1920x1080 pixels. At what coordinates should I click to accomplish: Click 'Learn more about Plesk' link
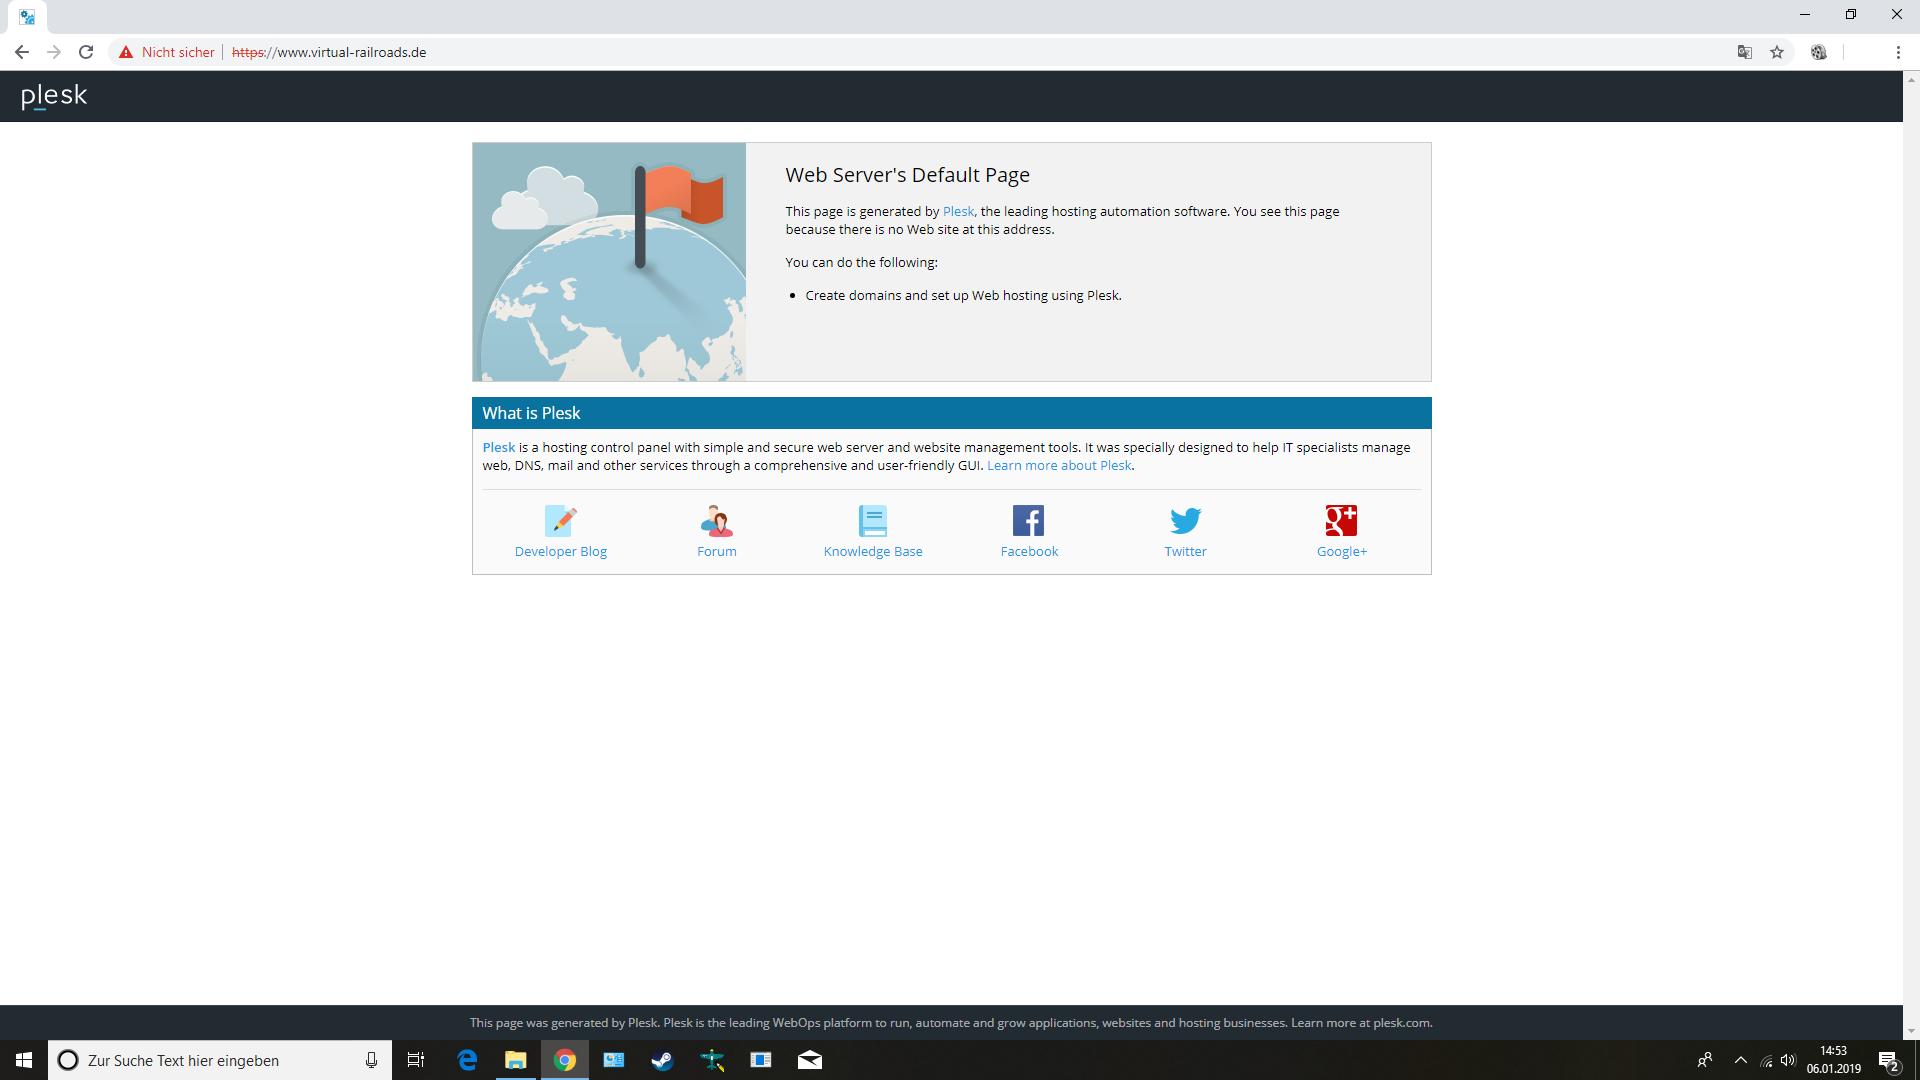pyautogui.click(x=1059, y=466)
